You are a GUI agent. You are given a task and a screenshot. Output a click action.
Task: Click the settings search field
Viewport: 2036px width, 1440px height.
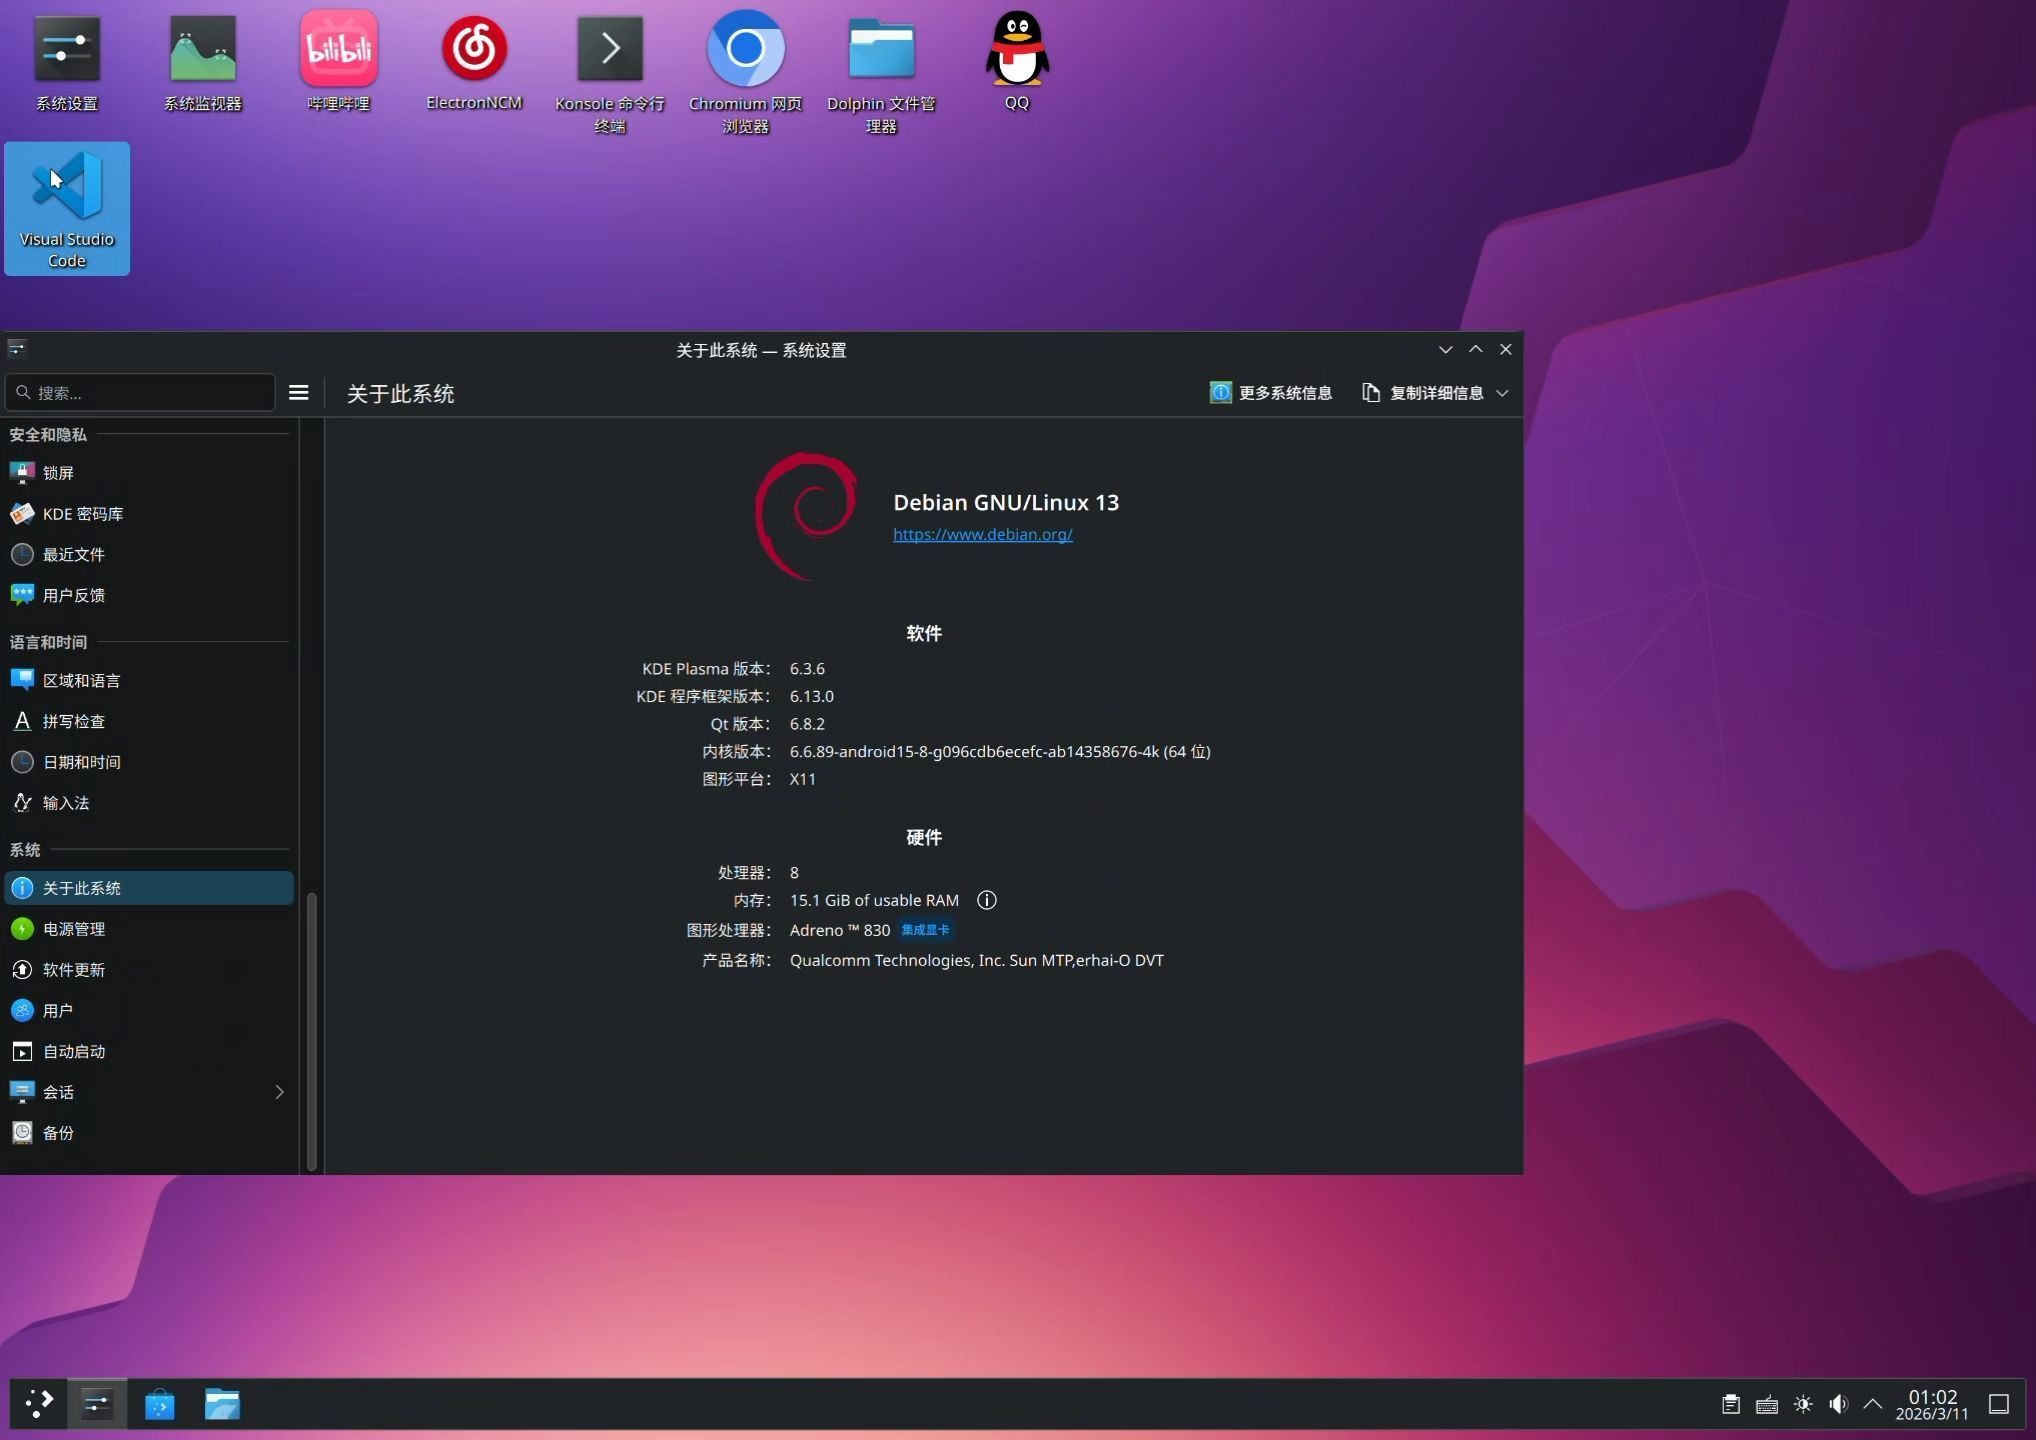[x=140, y=393]
